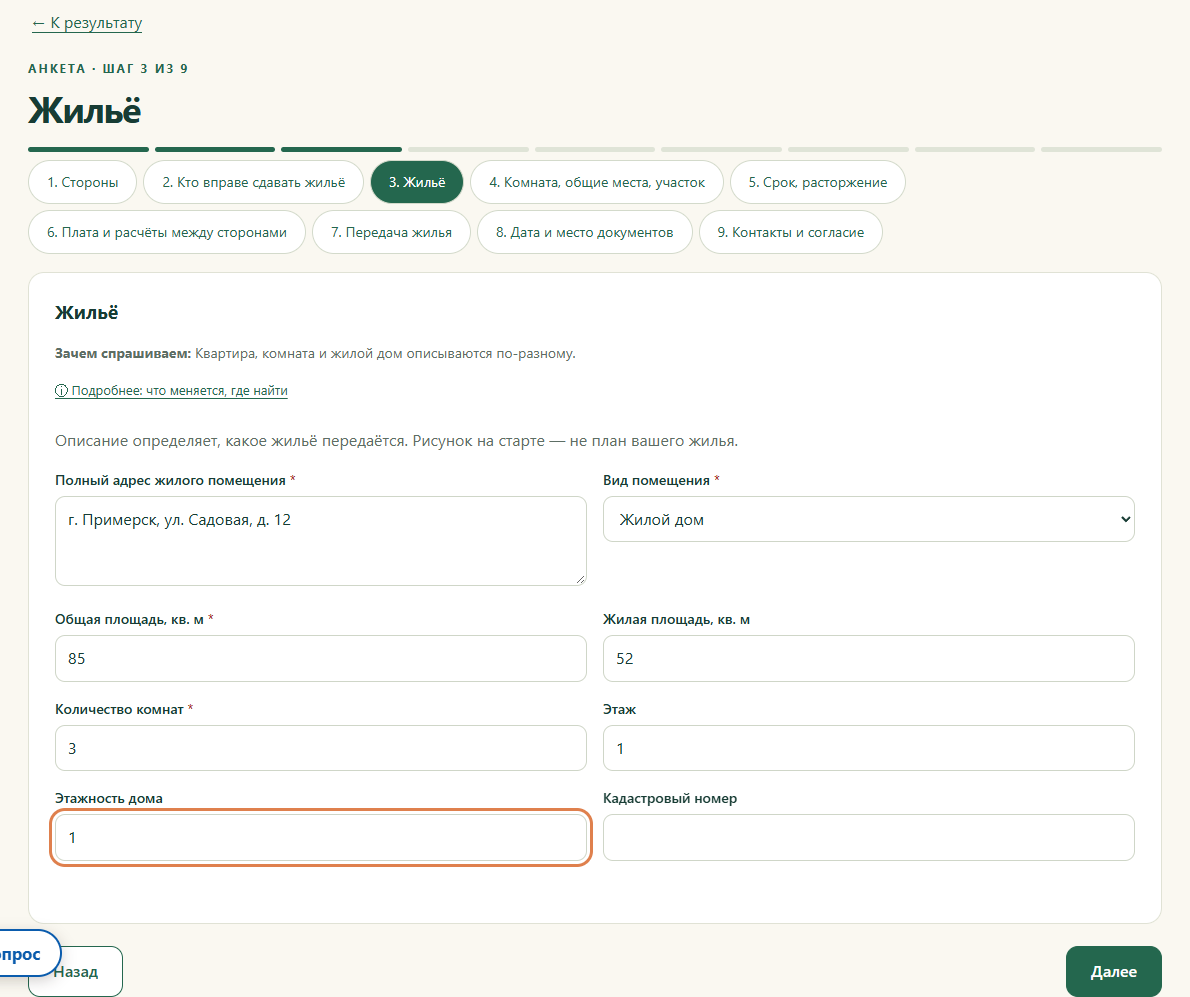Switch to '2. Кто вправе сдавать жильё' tab

point(253,182)
